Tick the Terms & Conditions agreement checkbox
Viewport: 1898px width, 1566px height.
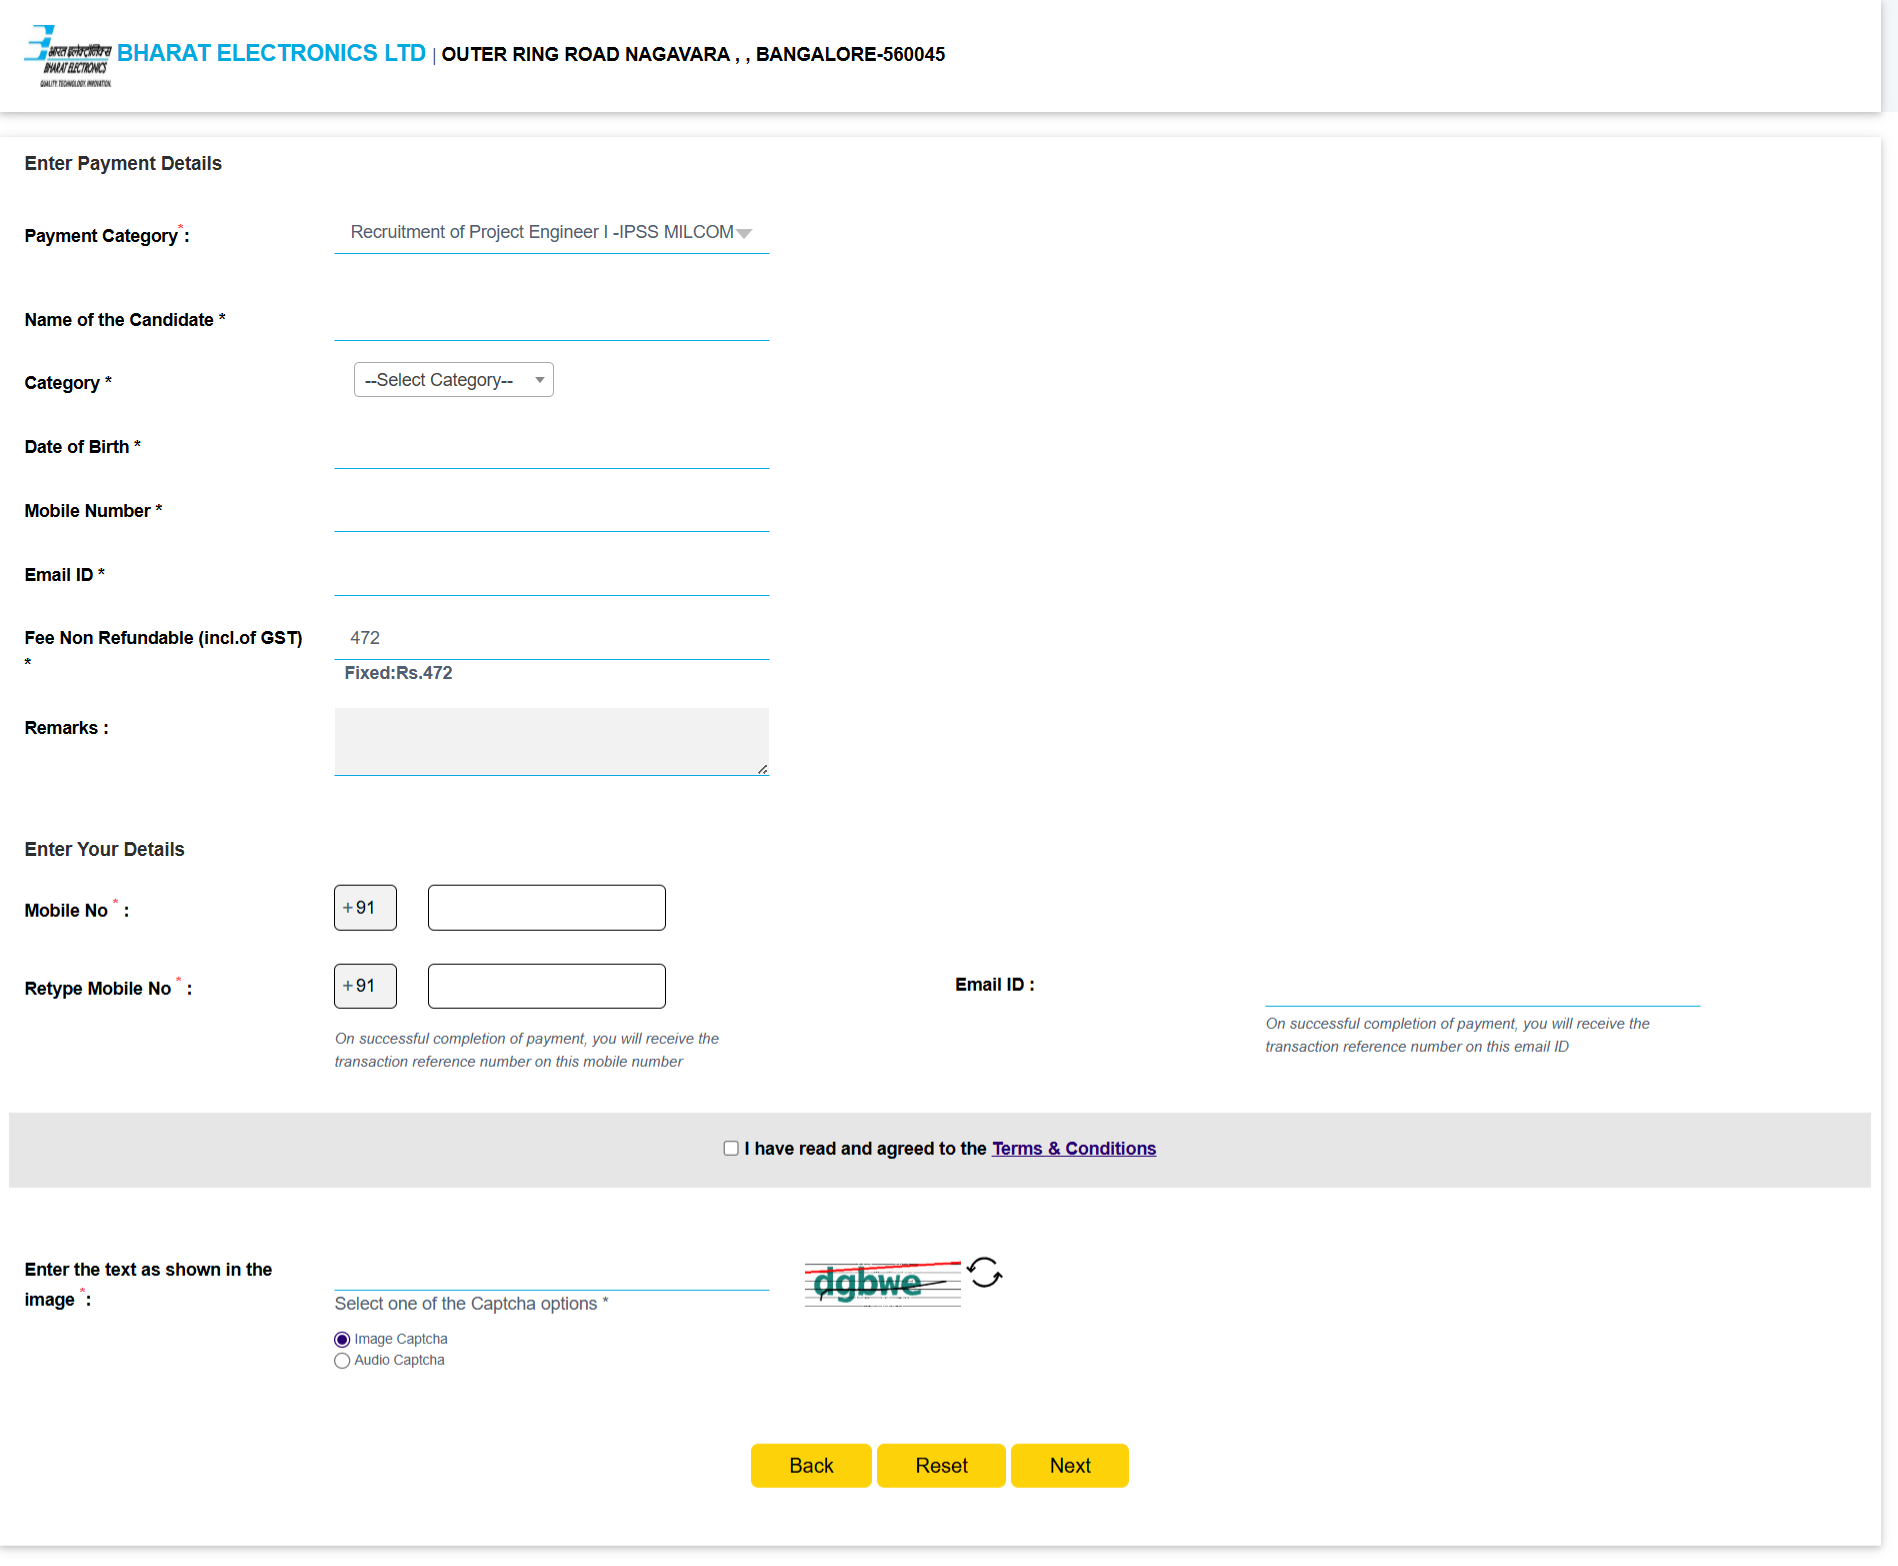coord(731,1148)
